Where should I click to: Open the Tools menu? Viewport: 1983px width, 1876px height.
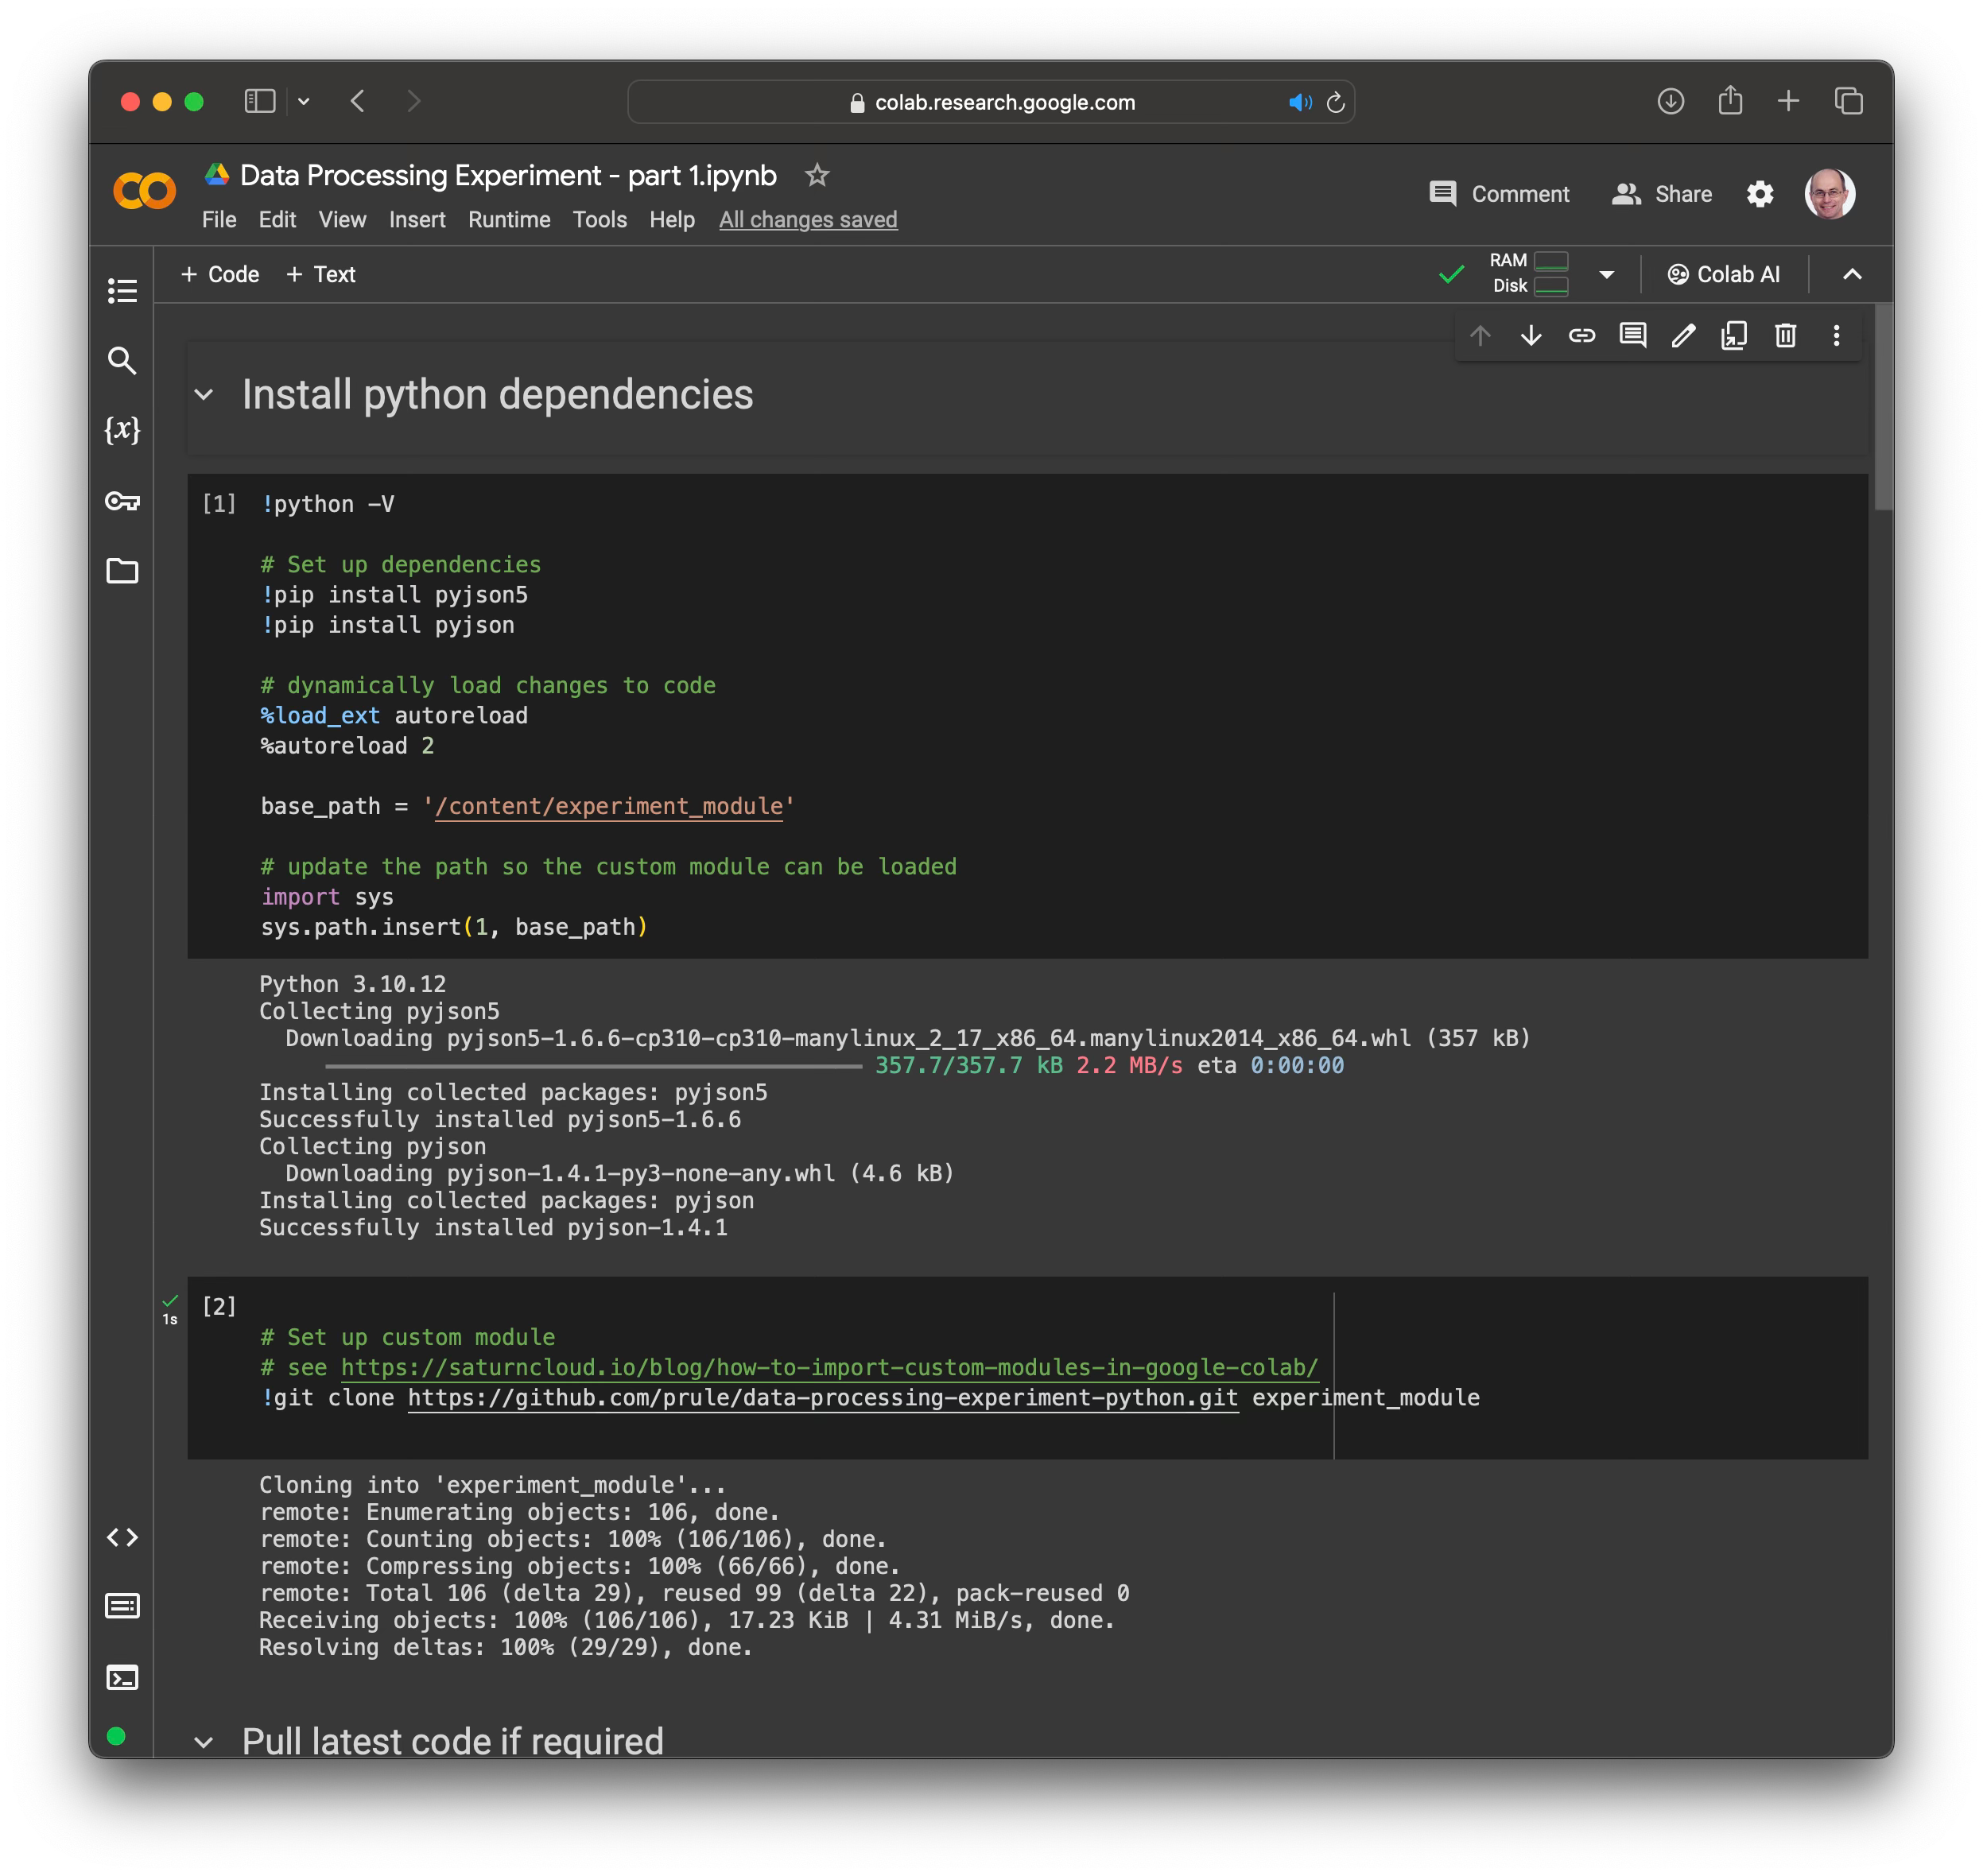coord(599,220)
